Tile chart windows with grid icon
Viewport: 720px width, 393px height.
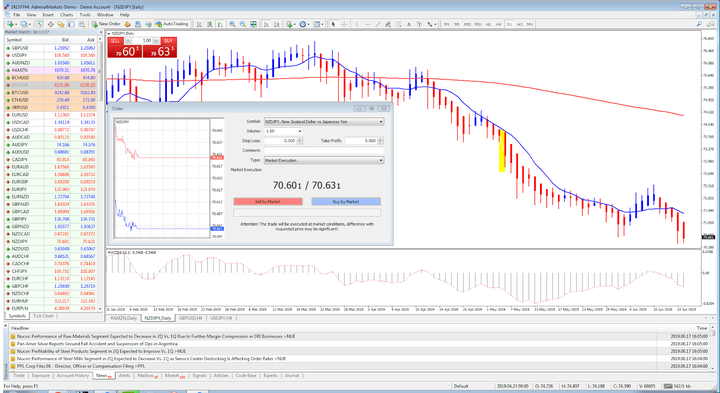253,24
